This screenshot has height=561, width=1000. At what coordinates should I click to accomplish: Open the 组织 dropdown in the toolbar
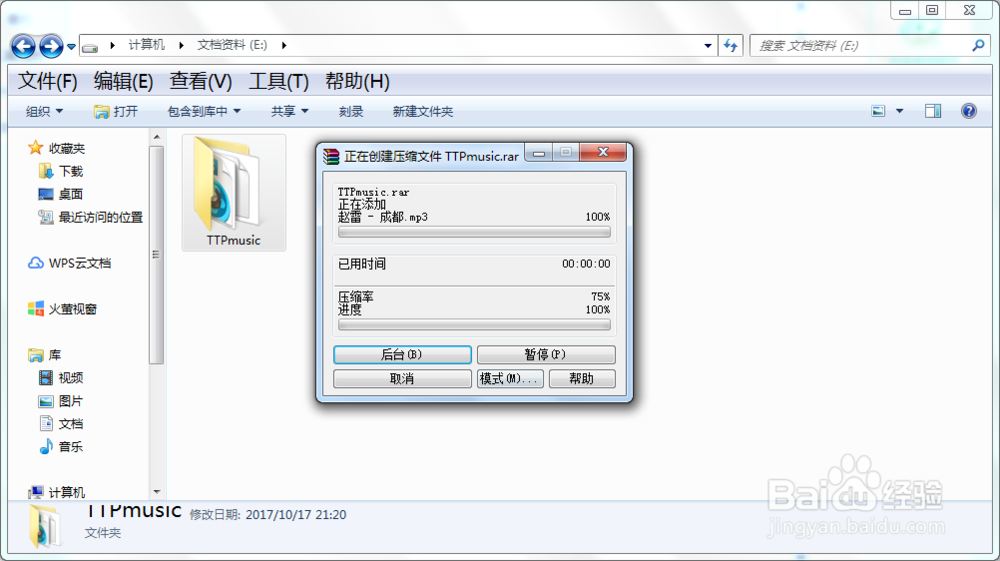tap(44, 112)
